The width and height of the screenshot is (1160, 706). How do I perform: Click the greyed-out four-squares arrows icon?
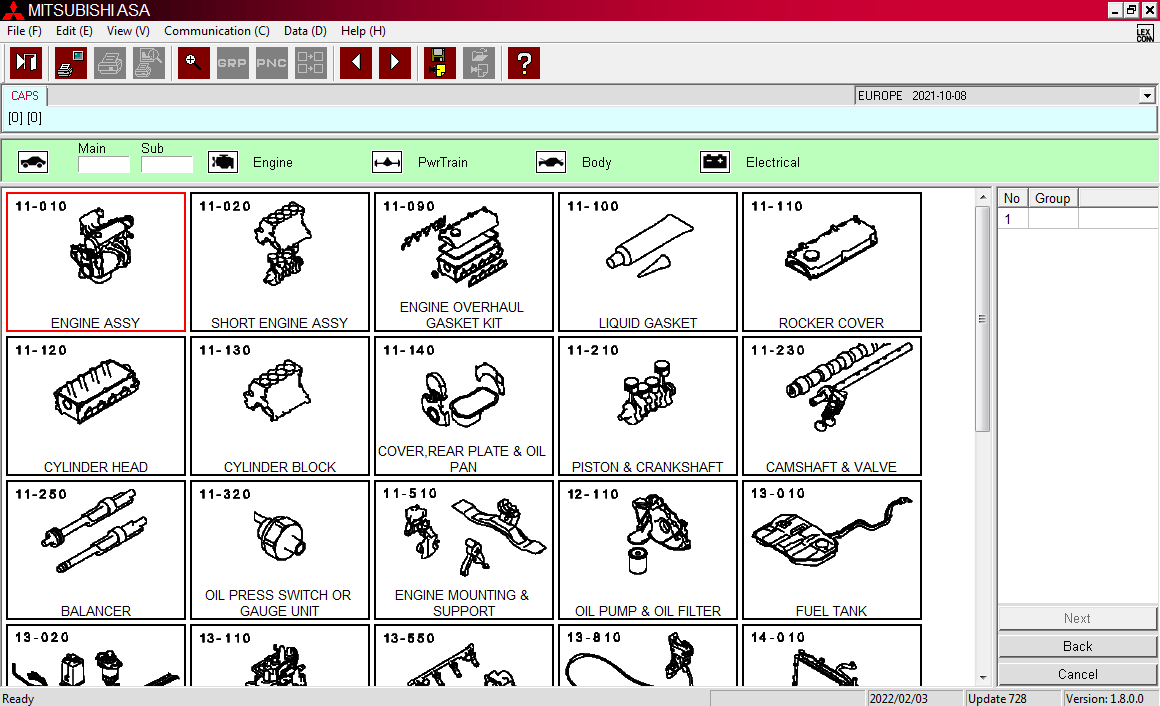pyautogui.click(x=311, y=63)
